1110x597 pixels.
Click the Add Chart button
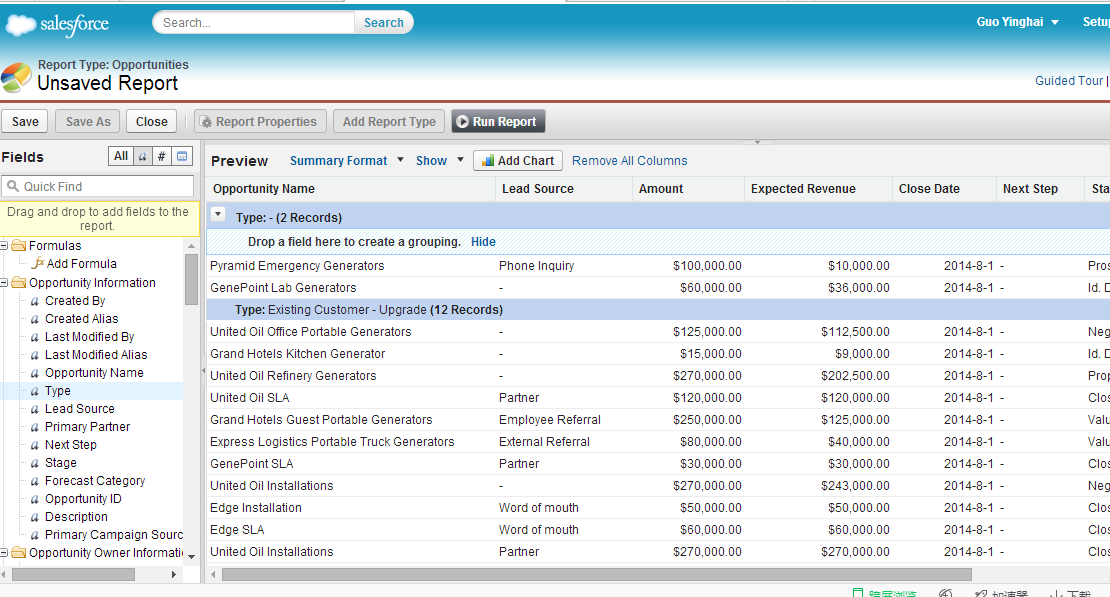point(517,161)
